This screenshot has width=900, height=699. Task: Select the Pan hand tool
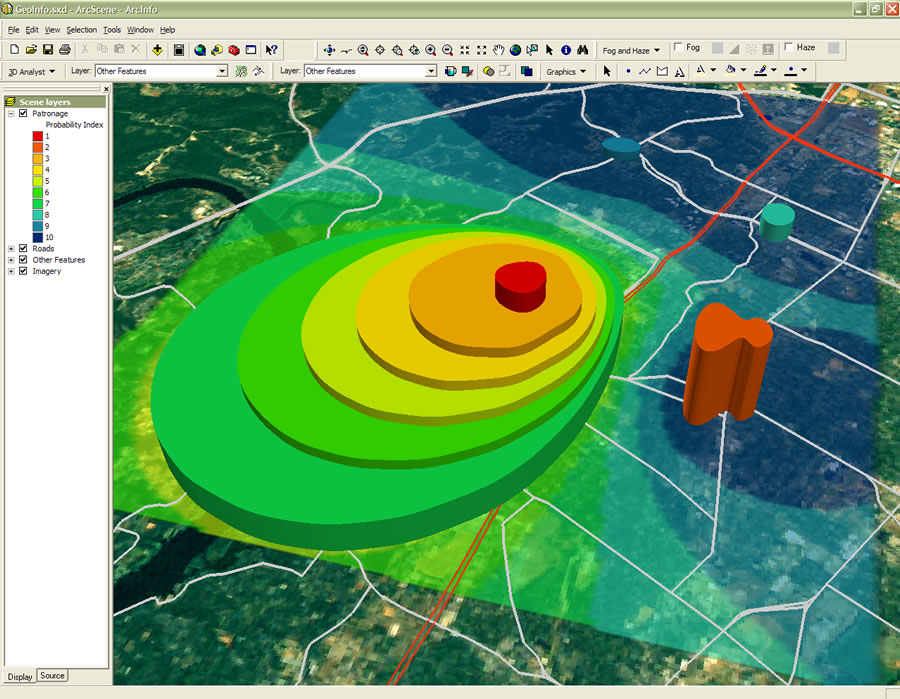(x=498, y=51)
